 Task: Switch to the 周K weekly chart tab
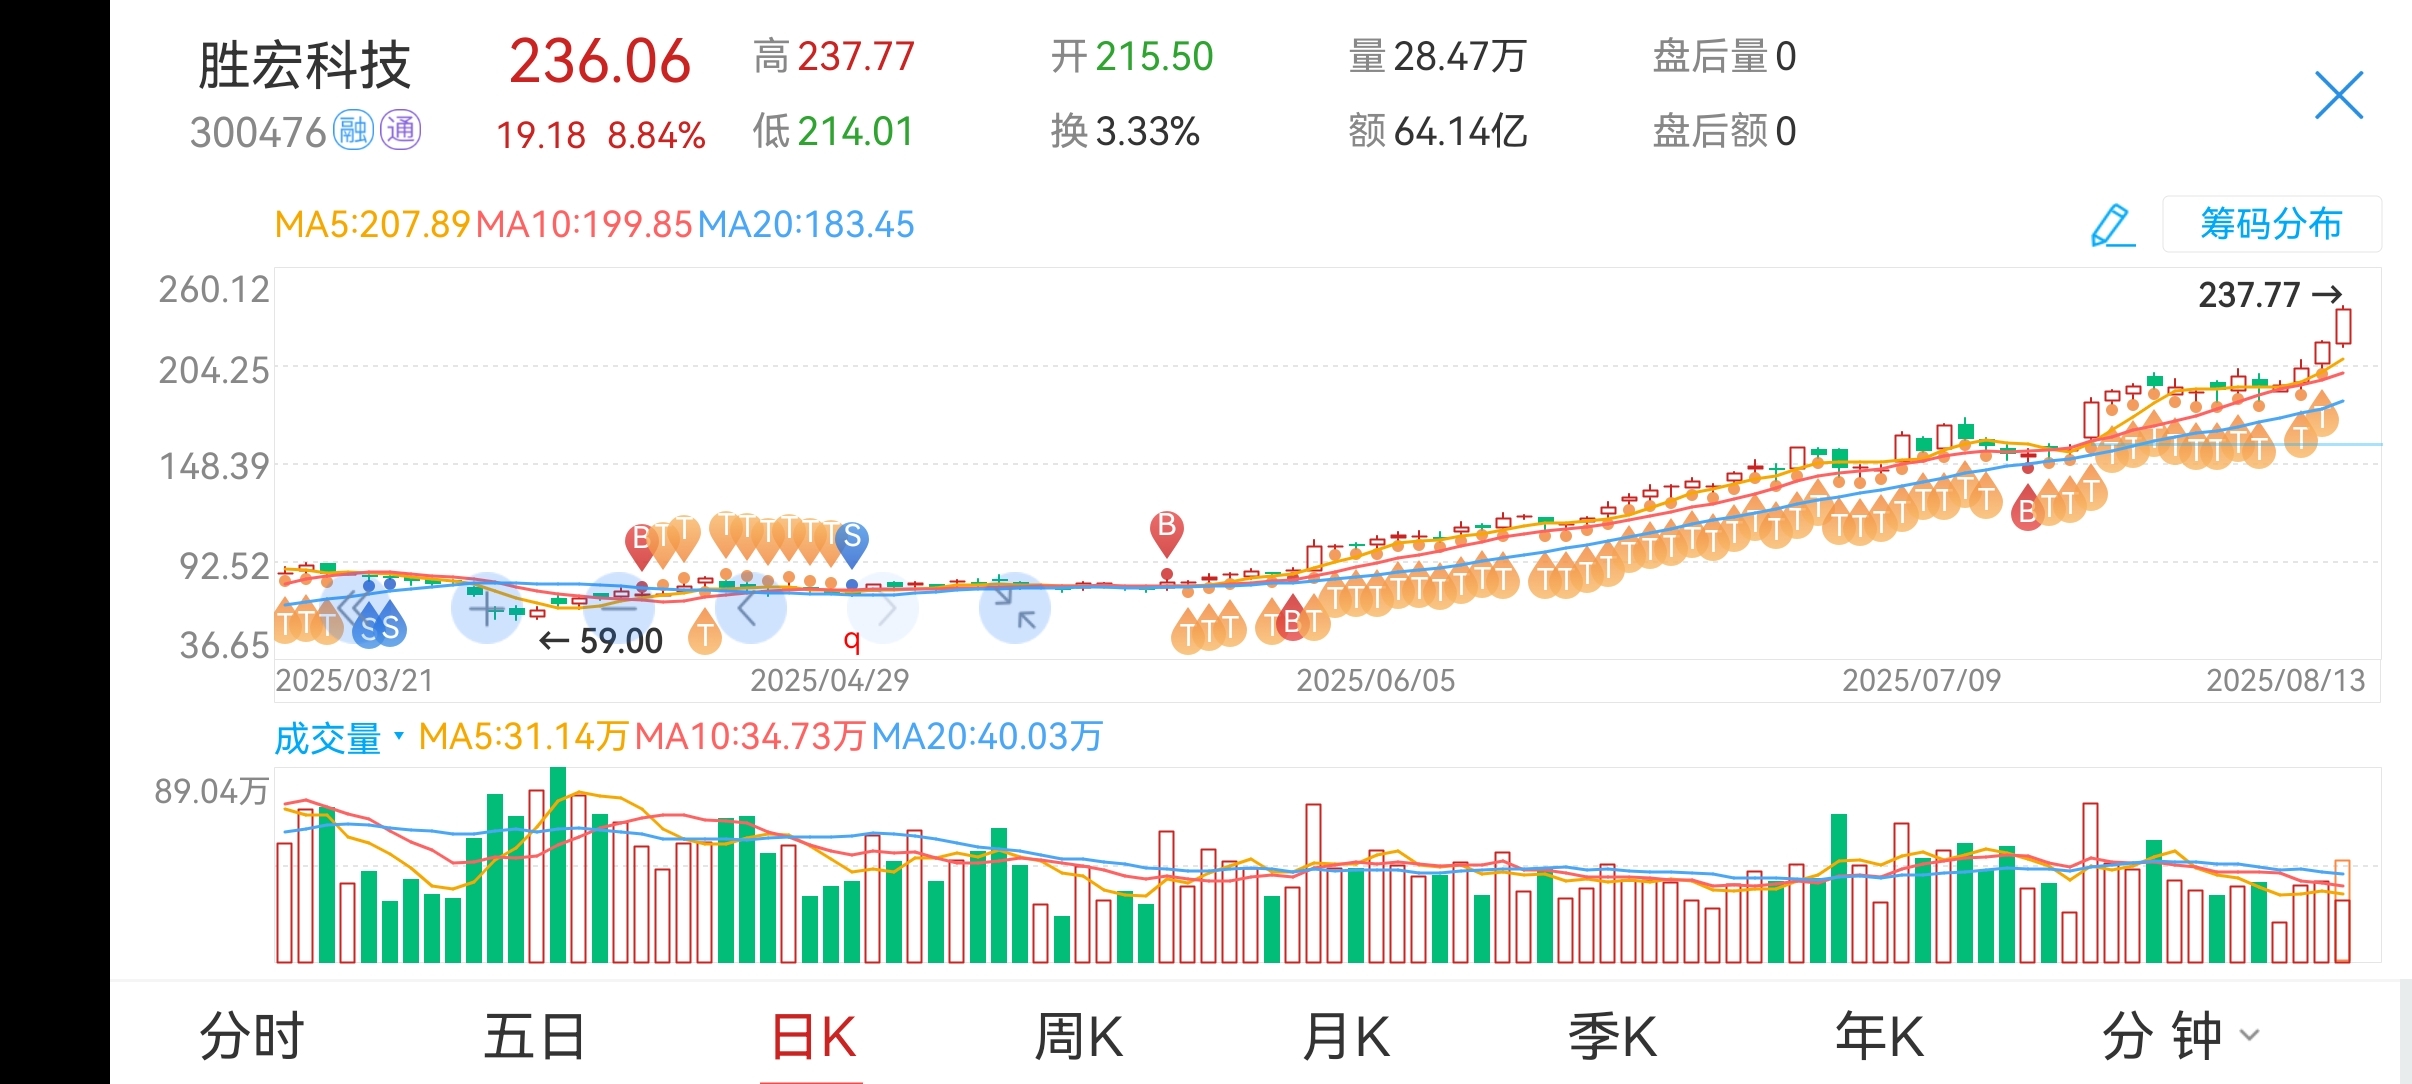point(1079,1035)
